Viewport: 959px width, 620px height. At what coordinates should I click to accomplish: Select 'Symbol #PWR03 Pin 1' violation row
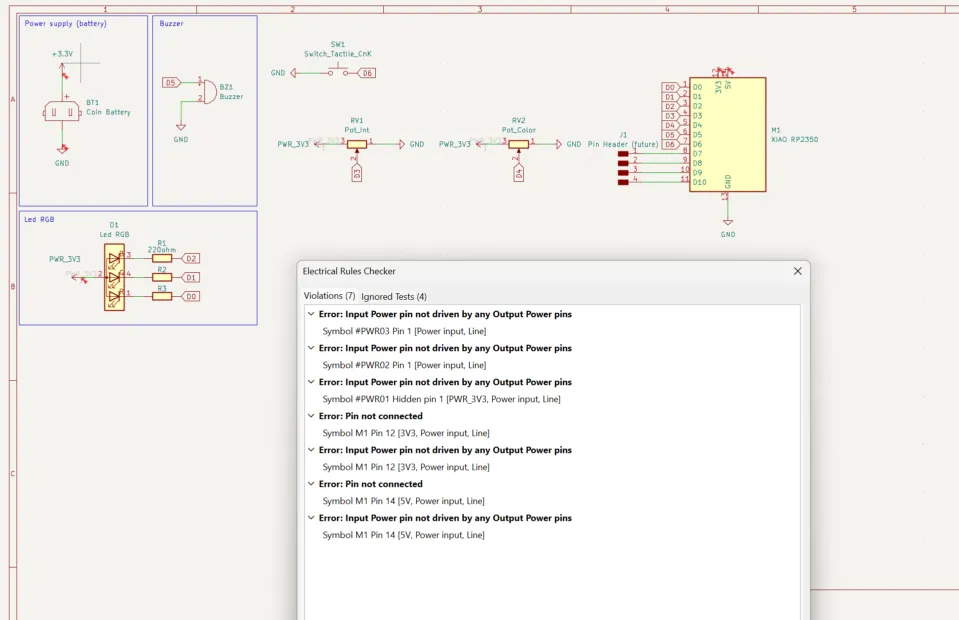click(x=404, y=331)
